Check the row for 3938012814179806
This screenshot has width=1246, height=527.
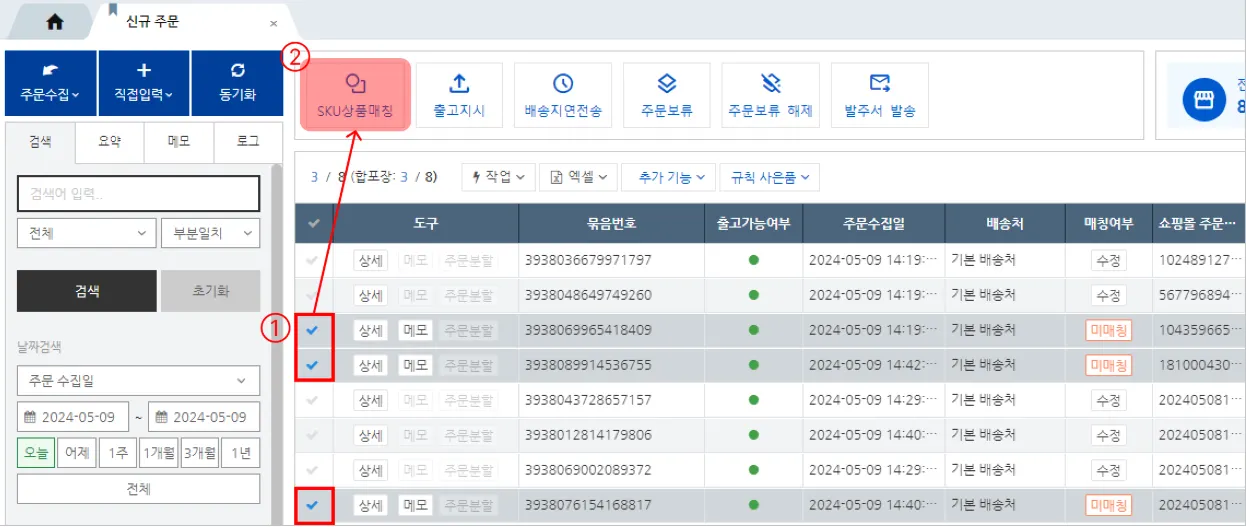pos(313,435)
